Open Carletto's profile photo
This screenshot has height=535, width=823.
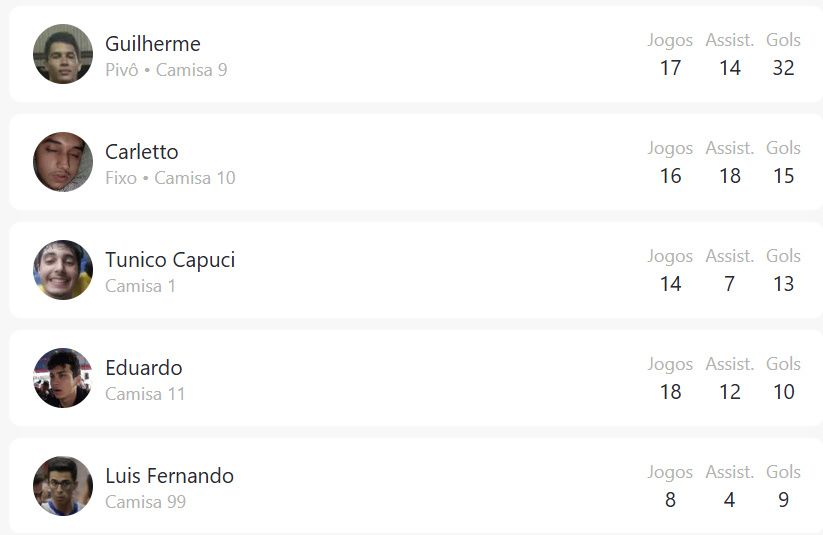tap(63, 162)
